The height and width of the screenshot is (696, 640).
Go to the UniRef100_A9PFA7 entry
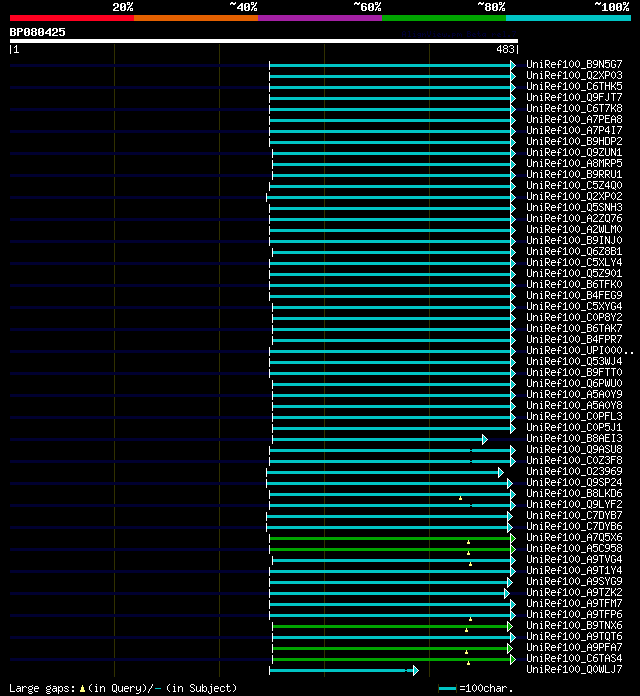pos(574,648)
